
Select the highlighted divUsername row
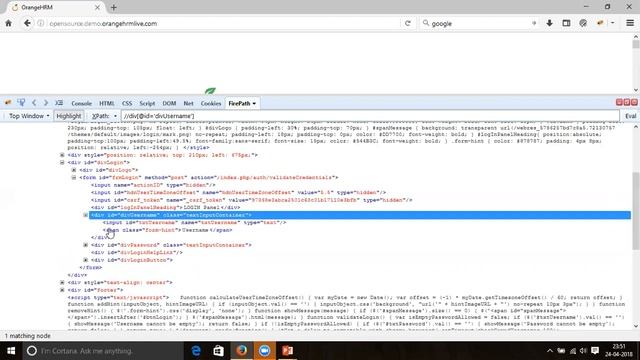tap(360, 215)
